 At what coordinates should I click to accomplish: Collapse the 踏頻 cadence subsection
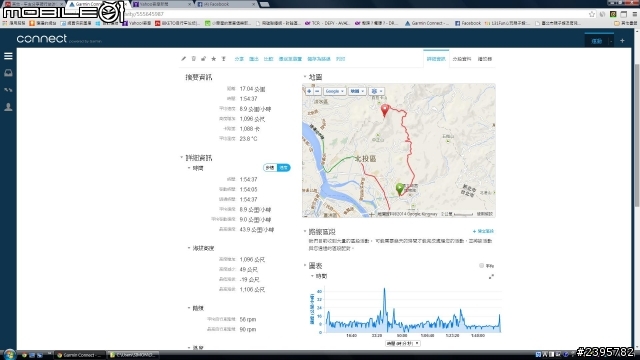pyautogui.click(x=189, y=308)
